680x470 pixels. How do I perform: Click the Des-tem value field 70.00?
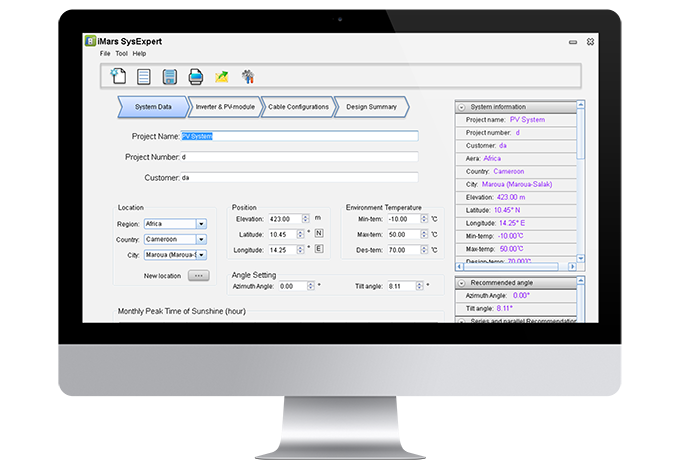[x=404, y=250]
